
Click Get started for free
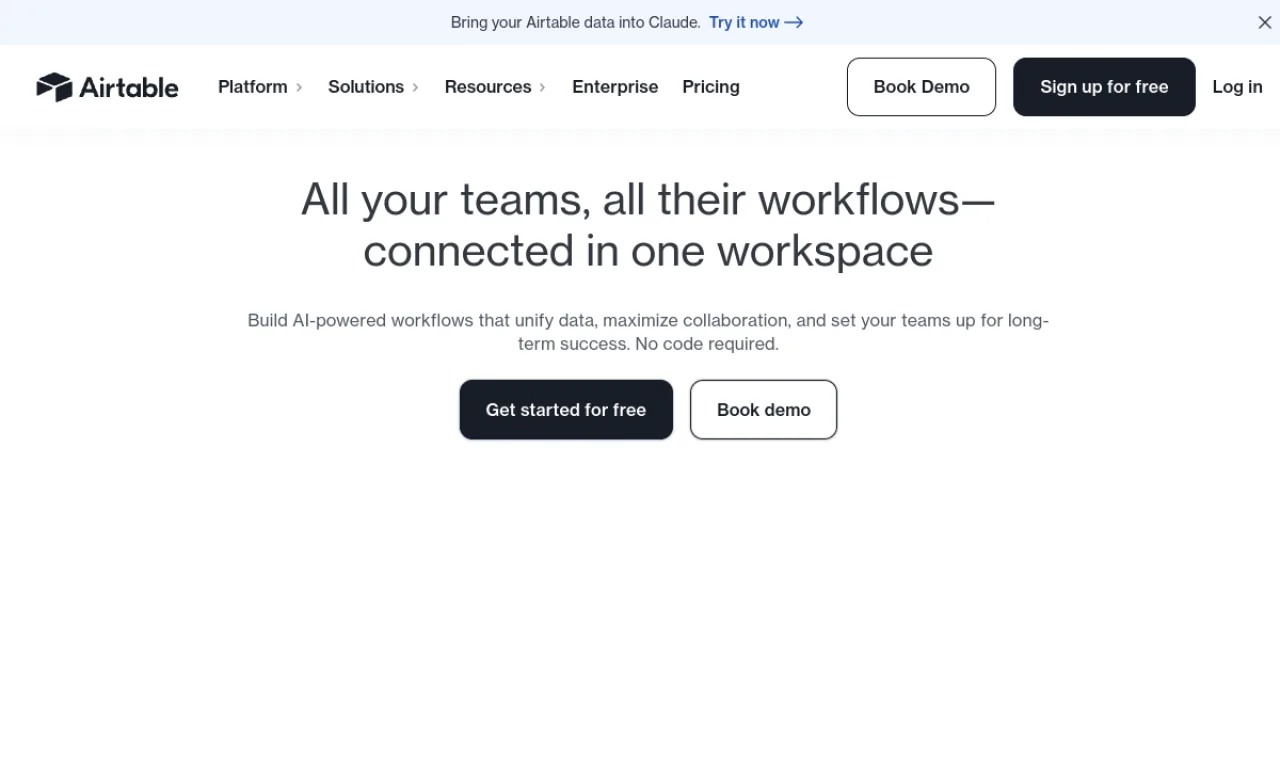tap(566, 409)
